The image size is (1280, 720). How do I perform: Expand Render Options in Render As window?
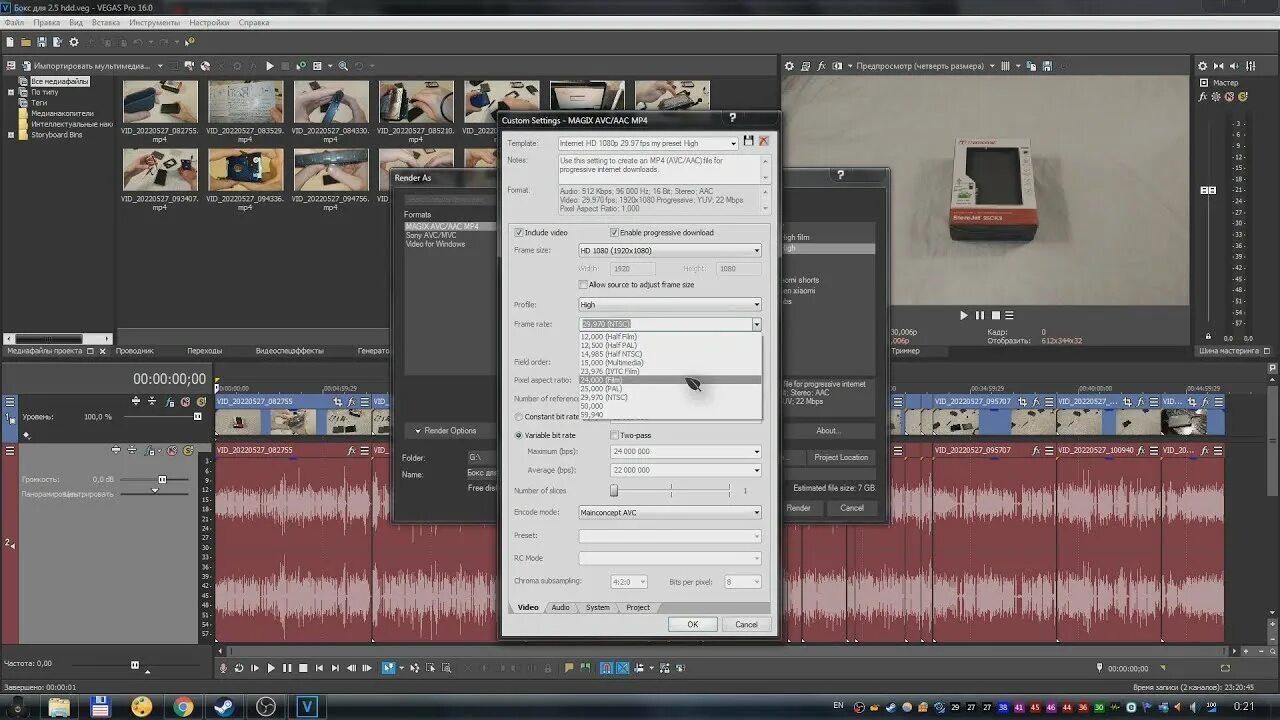click(445, 431)
